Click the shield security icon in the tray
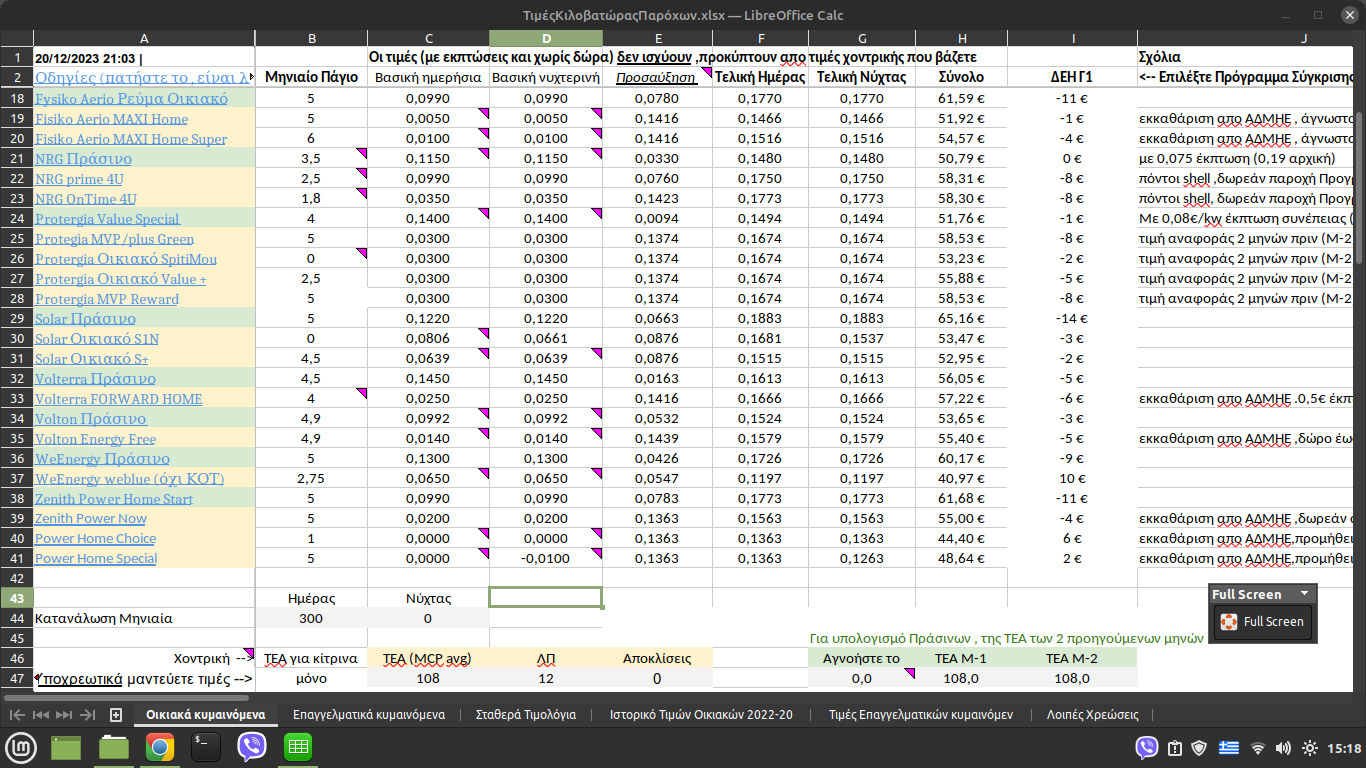Screen dimensions: 1366x768 coord(1200,748)
